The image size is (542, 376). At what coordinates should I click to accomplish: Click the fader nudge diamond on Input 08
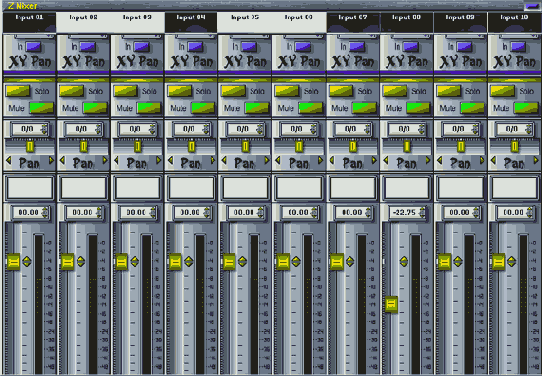(404, 261)
